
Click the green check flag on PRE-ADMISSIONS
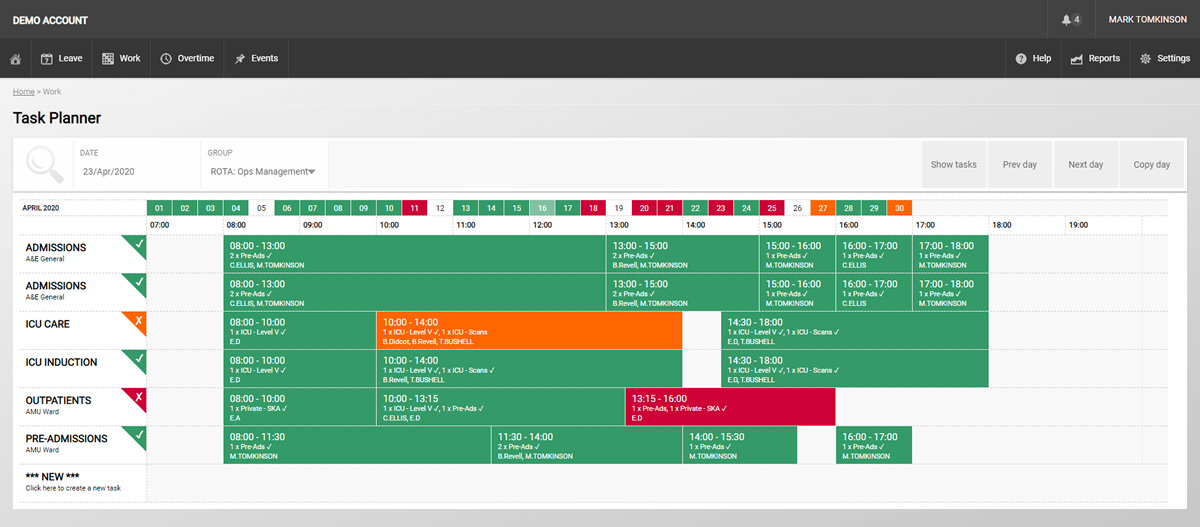137,435
